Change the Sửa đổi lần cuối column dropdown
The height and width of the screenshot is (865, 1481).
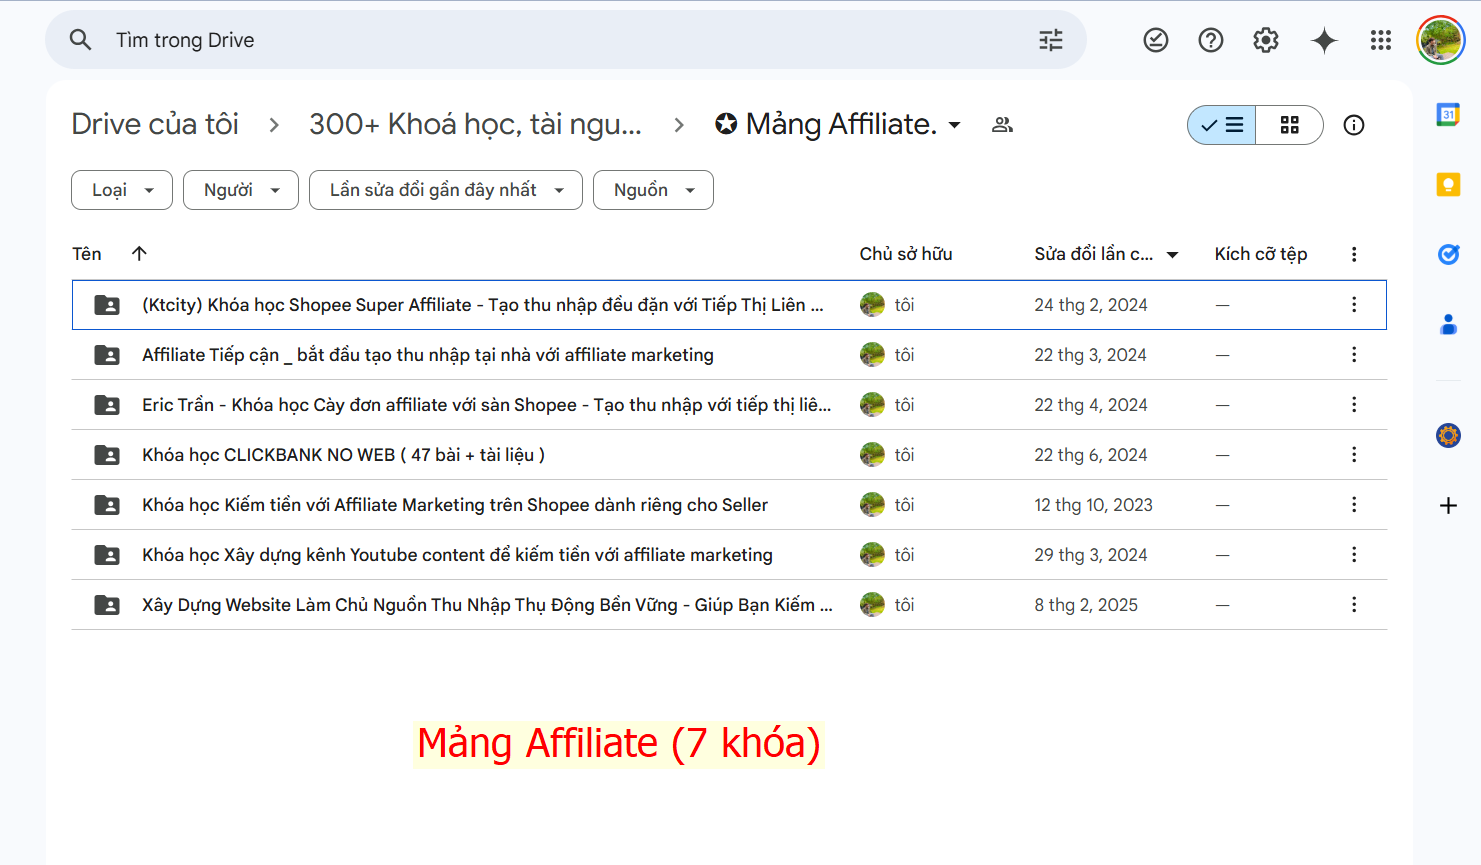point(1172,255)
